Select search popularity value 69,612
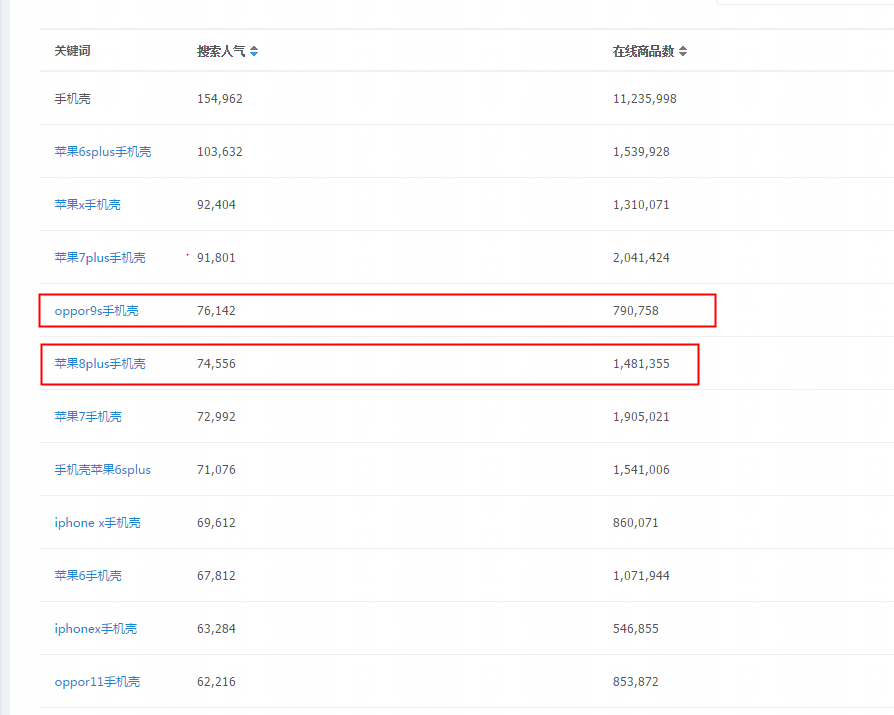The height and width of the screenshot is (715, 894). (x=216, y=523)
